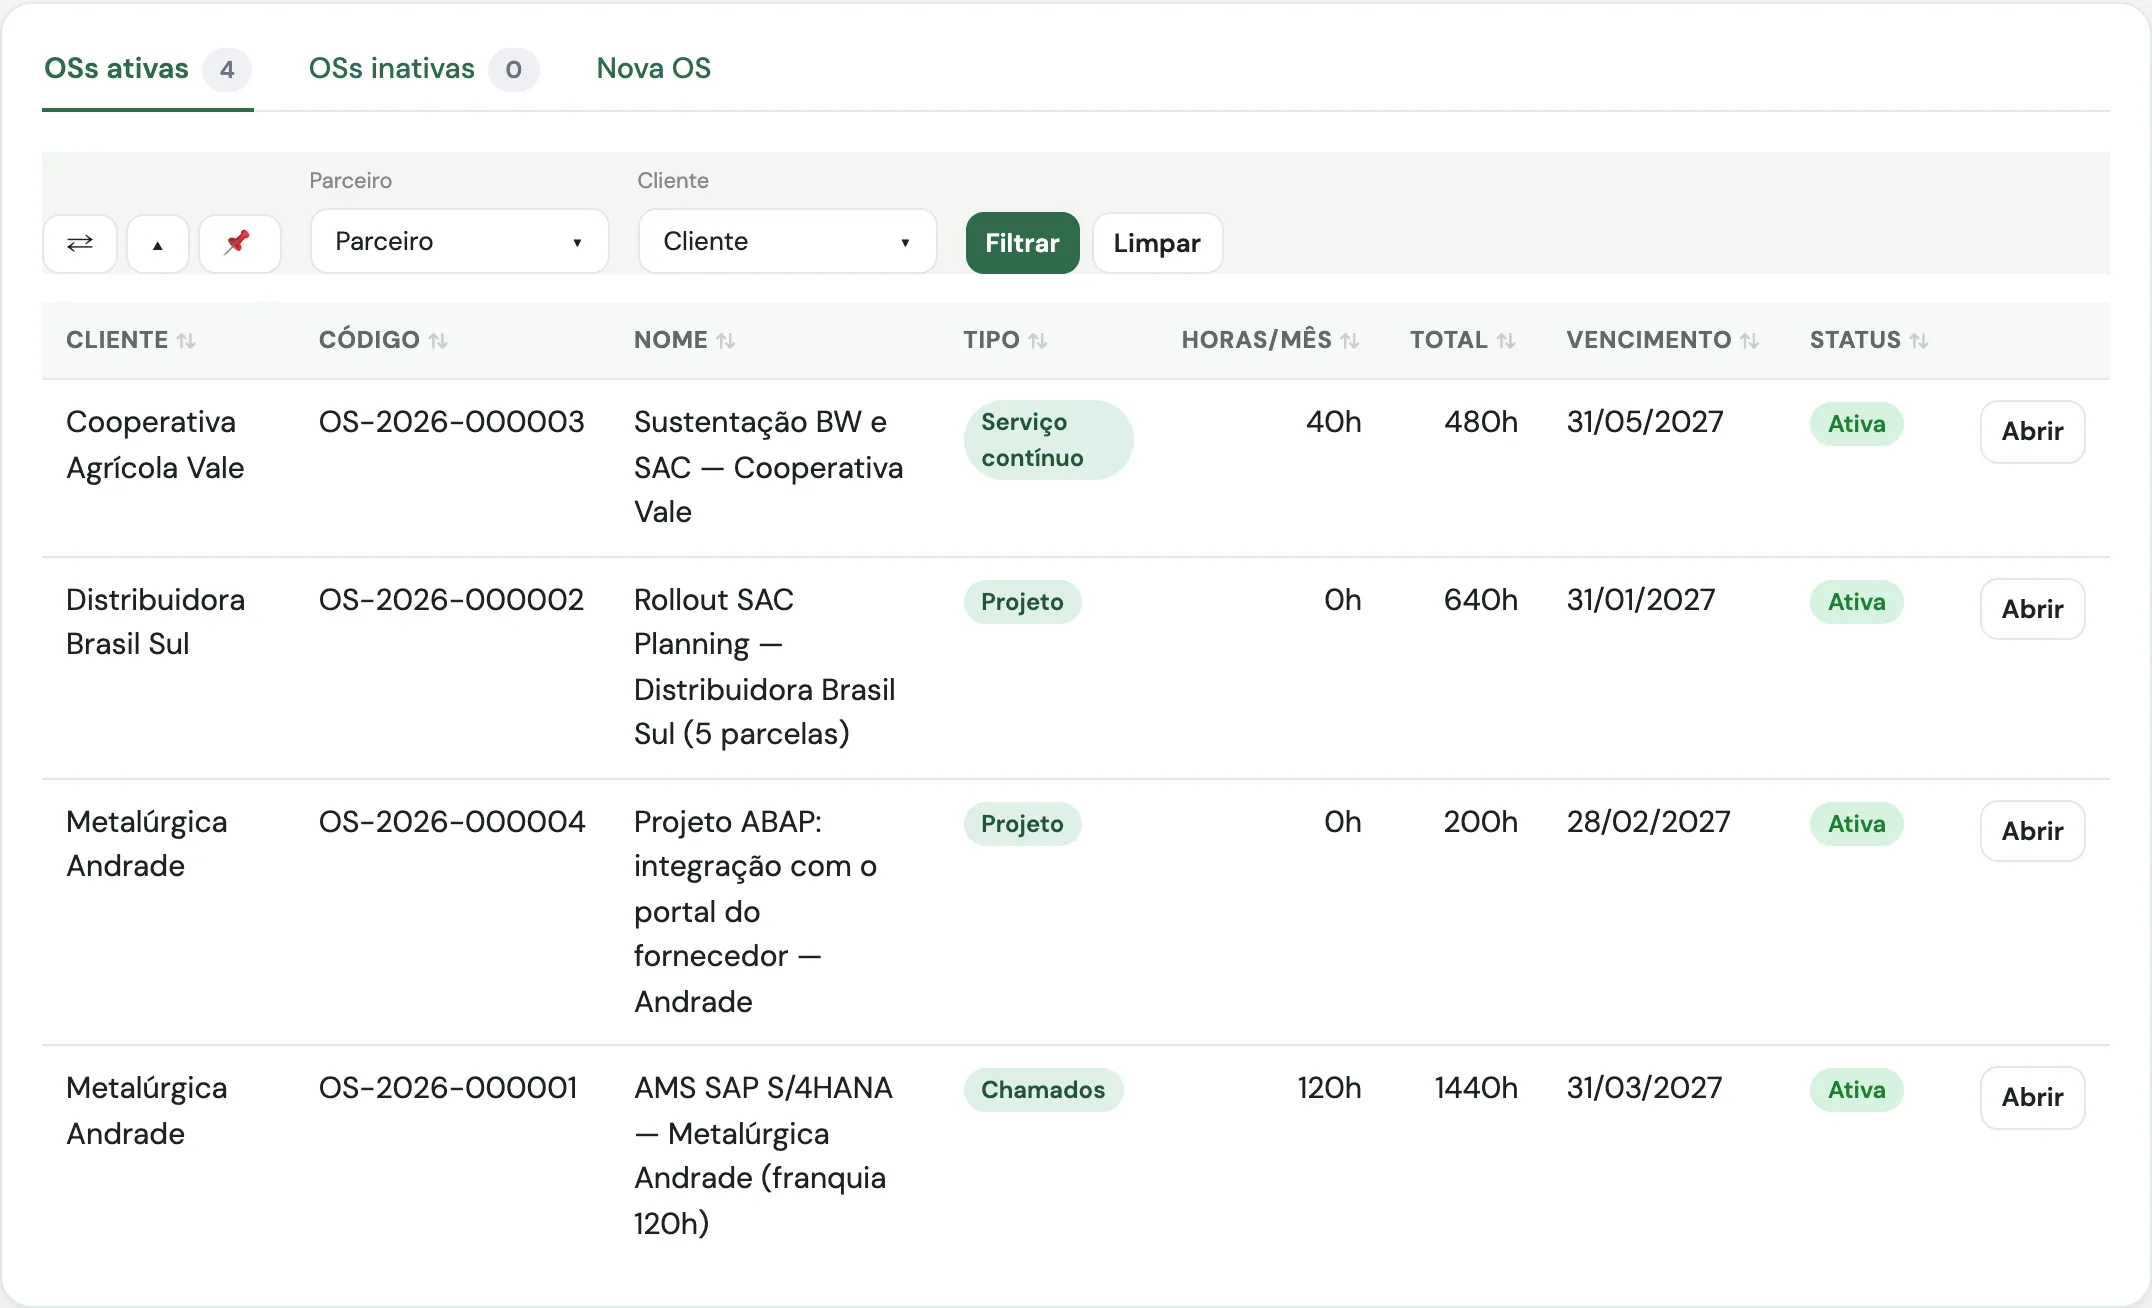
Task: Open the Cliente dropdown
Action: click(788, 241)
